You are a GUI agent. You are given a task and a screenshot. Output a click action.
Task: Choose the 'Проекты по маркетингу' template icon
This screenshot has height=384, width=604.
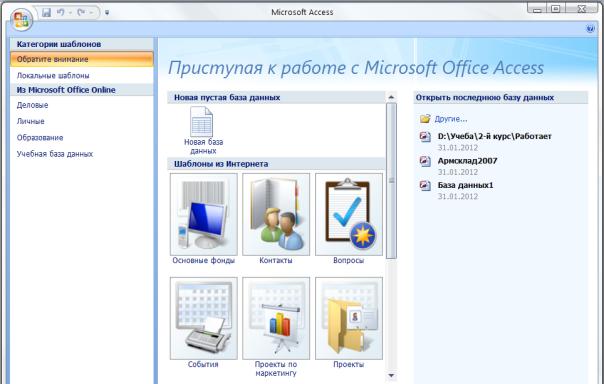click(276, 318)
